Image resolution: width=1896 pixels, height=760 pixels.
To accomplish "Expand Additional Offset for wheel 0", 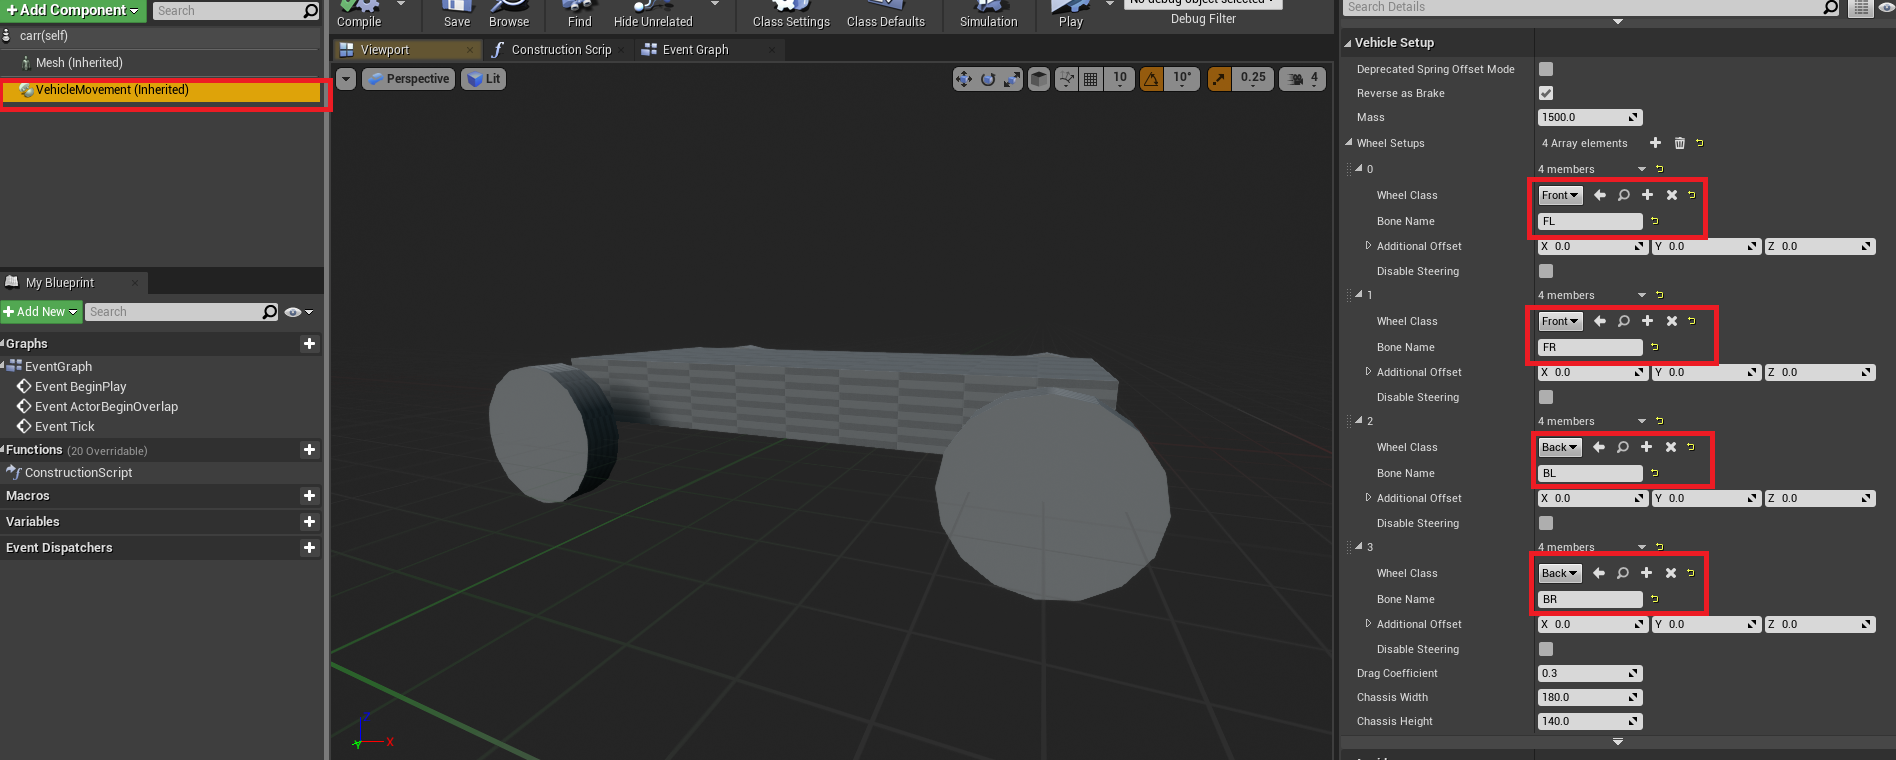I will pyautogui.click(x=1368, y=246).
